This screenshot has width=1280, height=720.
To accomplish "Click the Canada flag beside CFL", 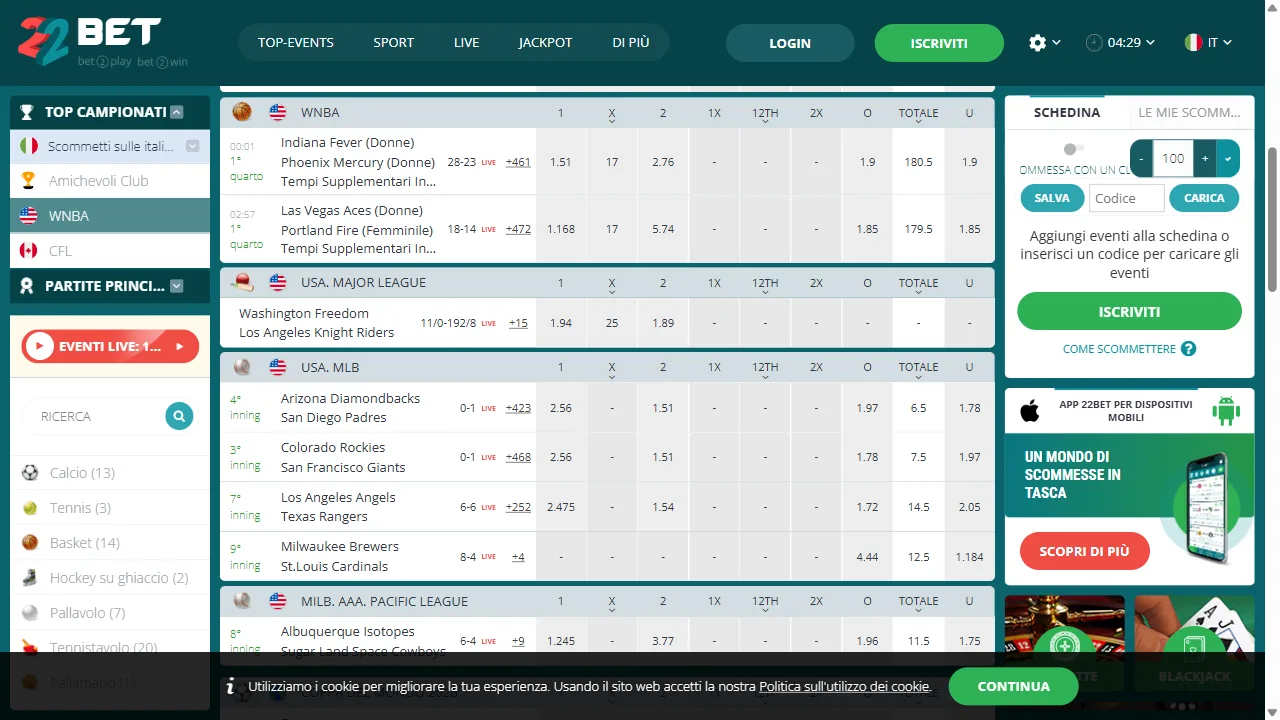I will tap(29, 251).
